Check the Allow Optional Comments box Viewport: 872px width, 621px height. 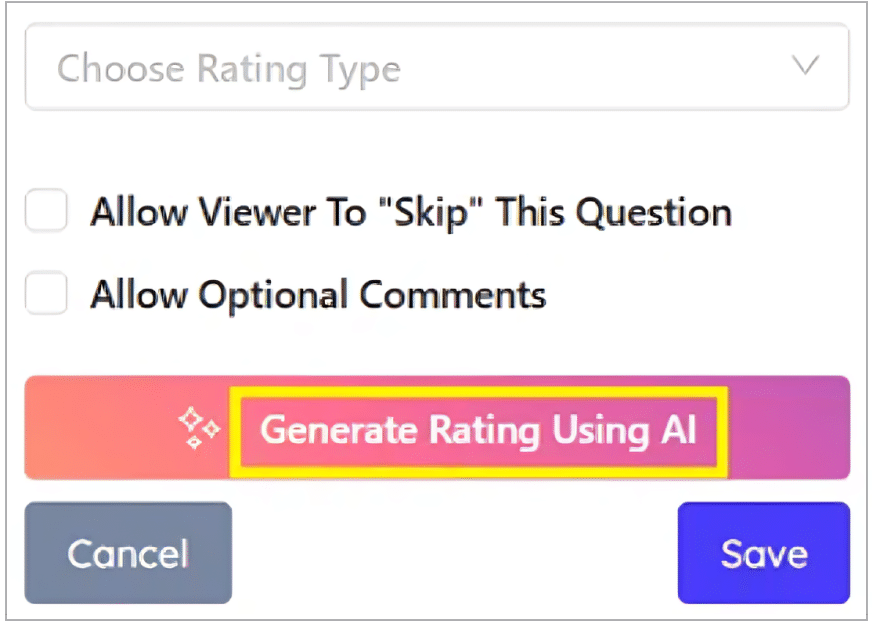tap(46, 293)
